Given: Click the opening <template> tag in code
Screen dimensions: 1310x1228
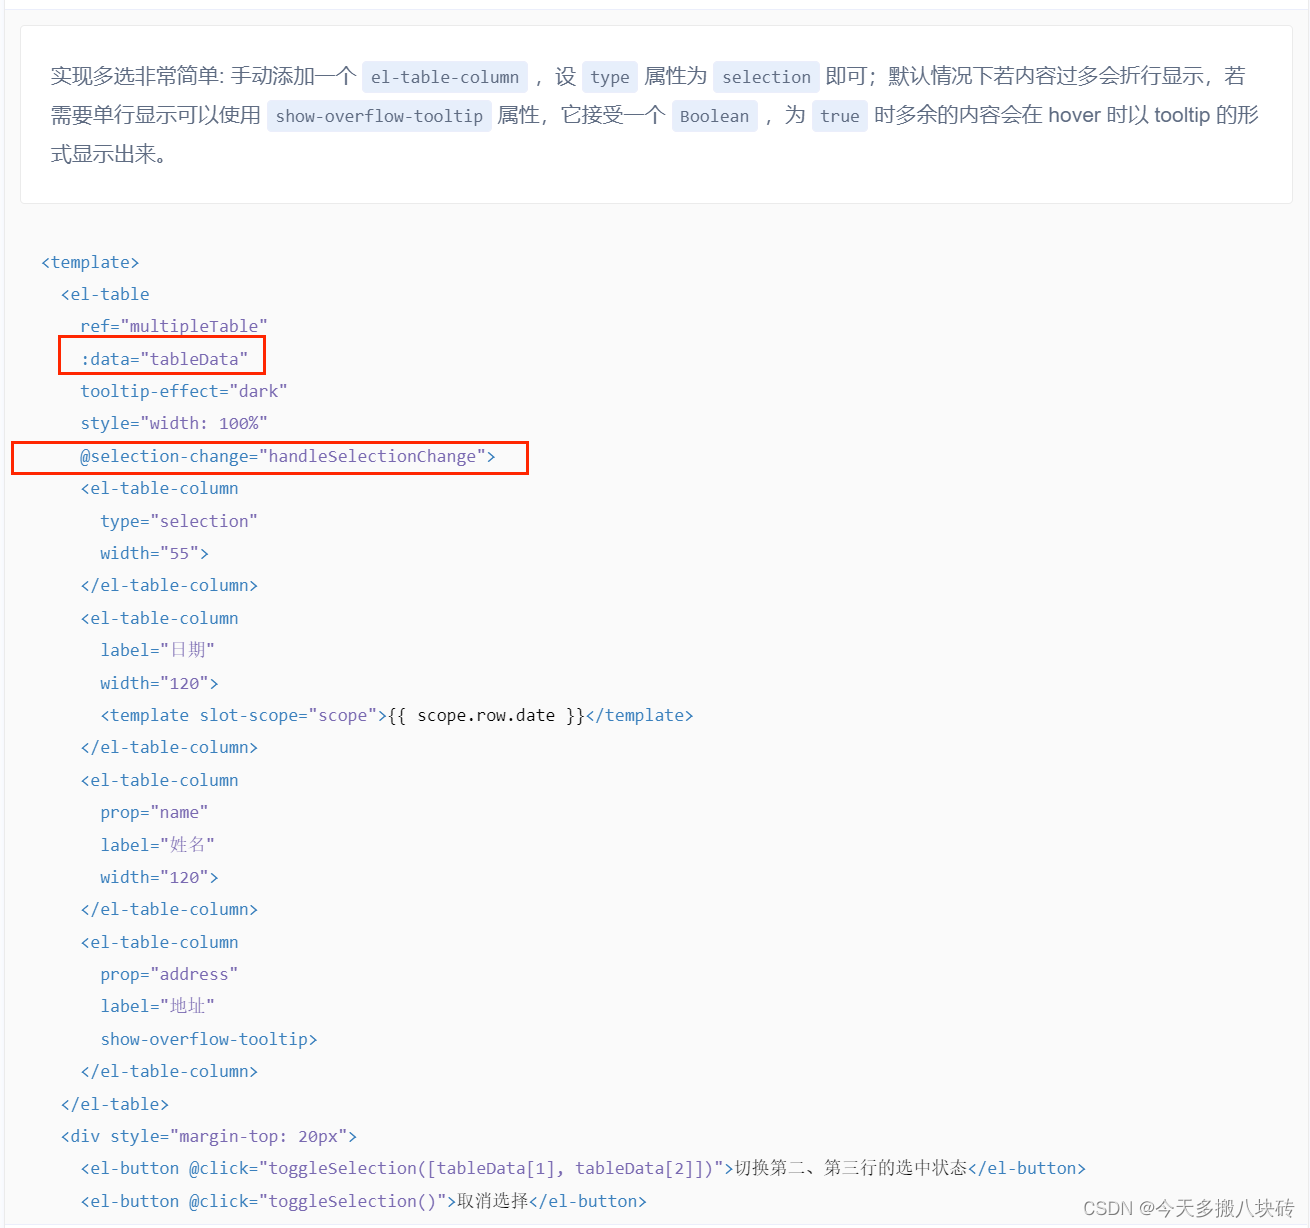Looking at the screenshot, I should coord(90,261).
